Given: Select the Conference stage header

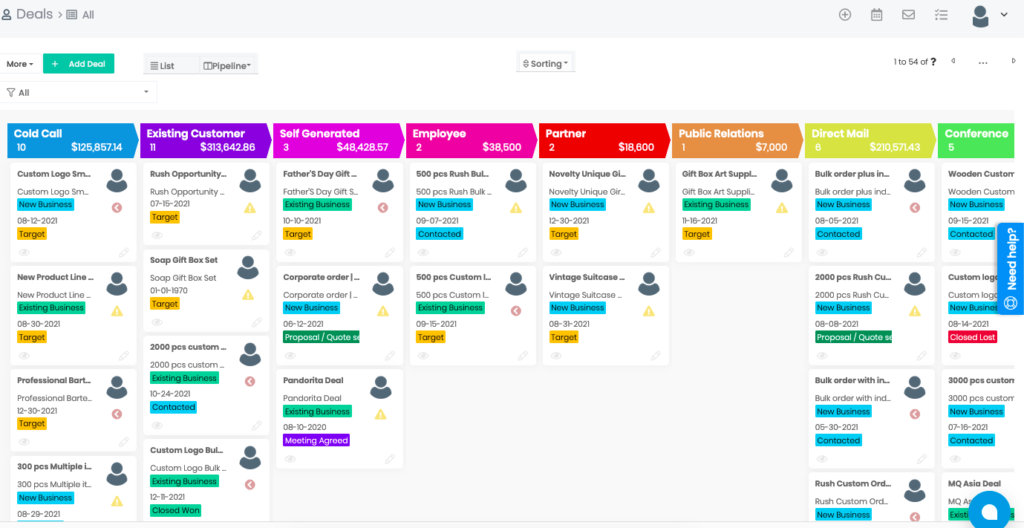Looking at the screenshot, I should click(x=976, y=140).
